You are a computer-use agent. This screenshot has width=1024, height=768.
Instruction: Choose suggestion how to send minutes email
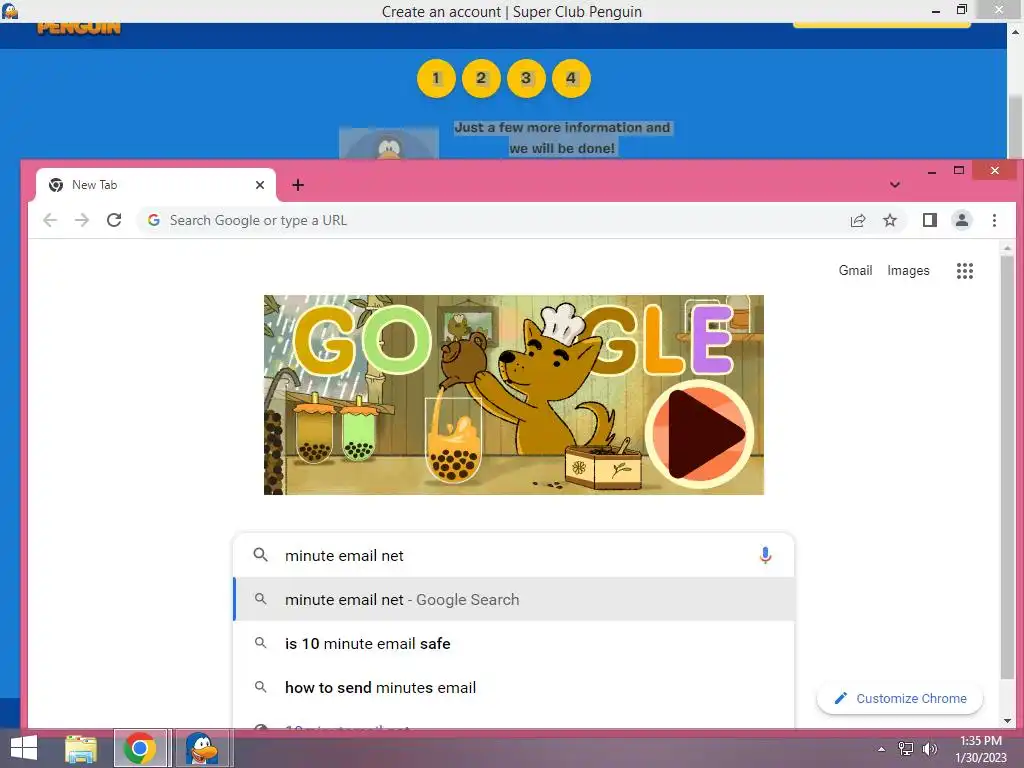pyautogui.click(x=513, y=688)
